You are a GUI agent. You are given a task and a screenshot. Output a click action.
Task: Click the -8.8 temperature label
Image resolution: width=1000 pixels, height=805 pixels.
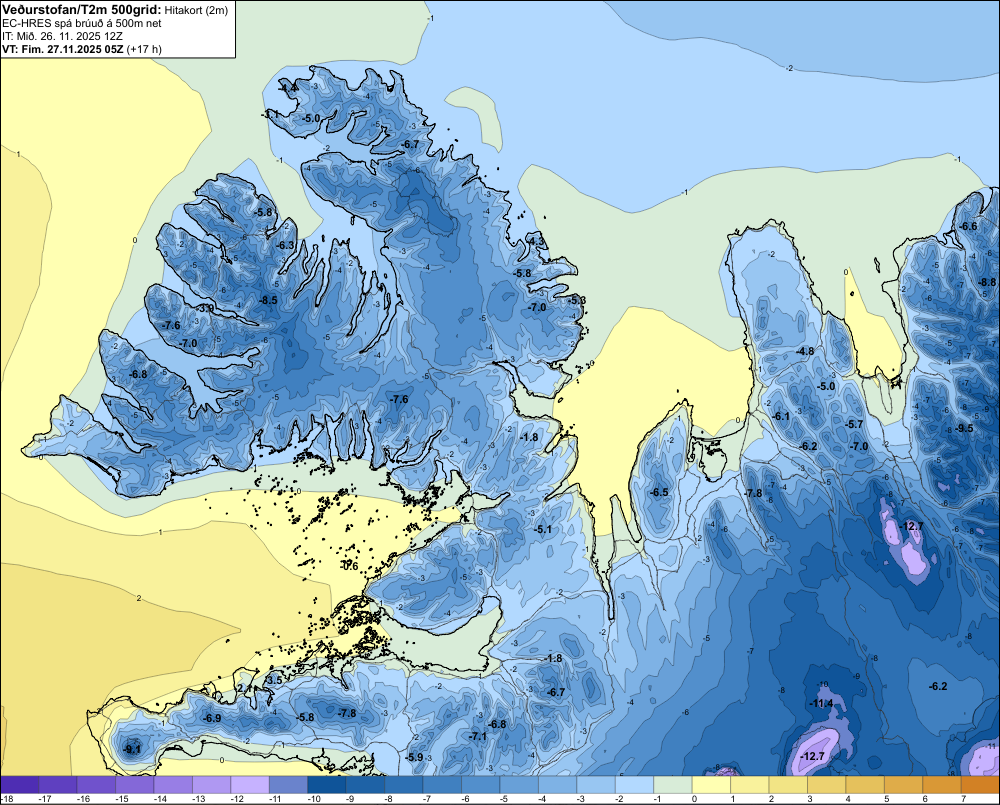pos(987,282)
